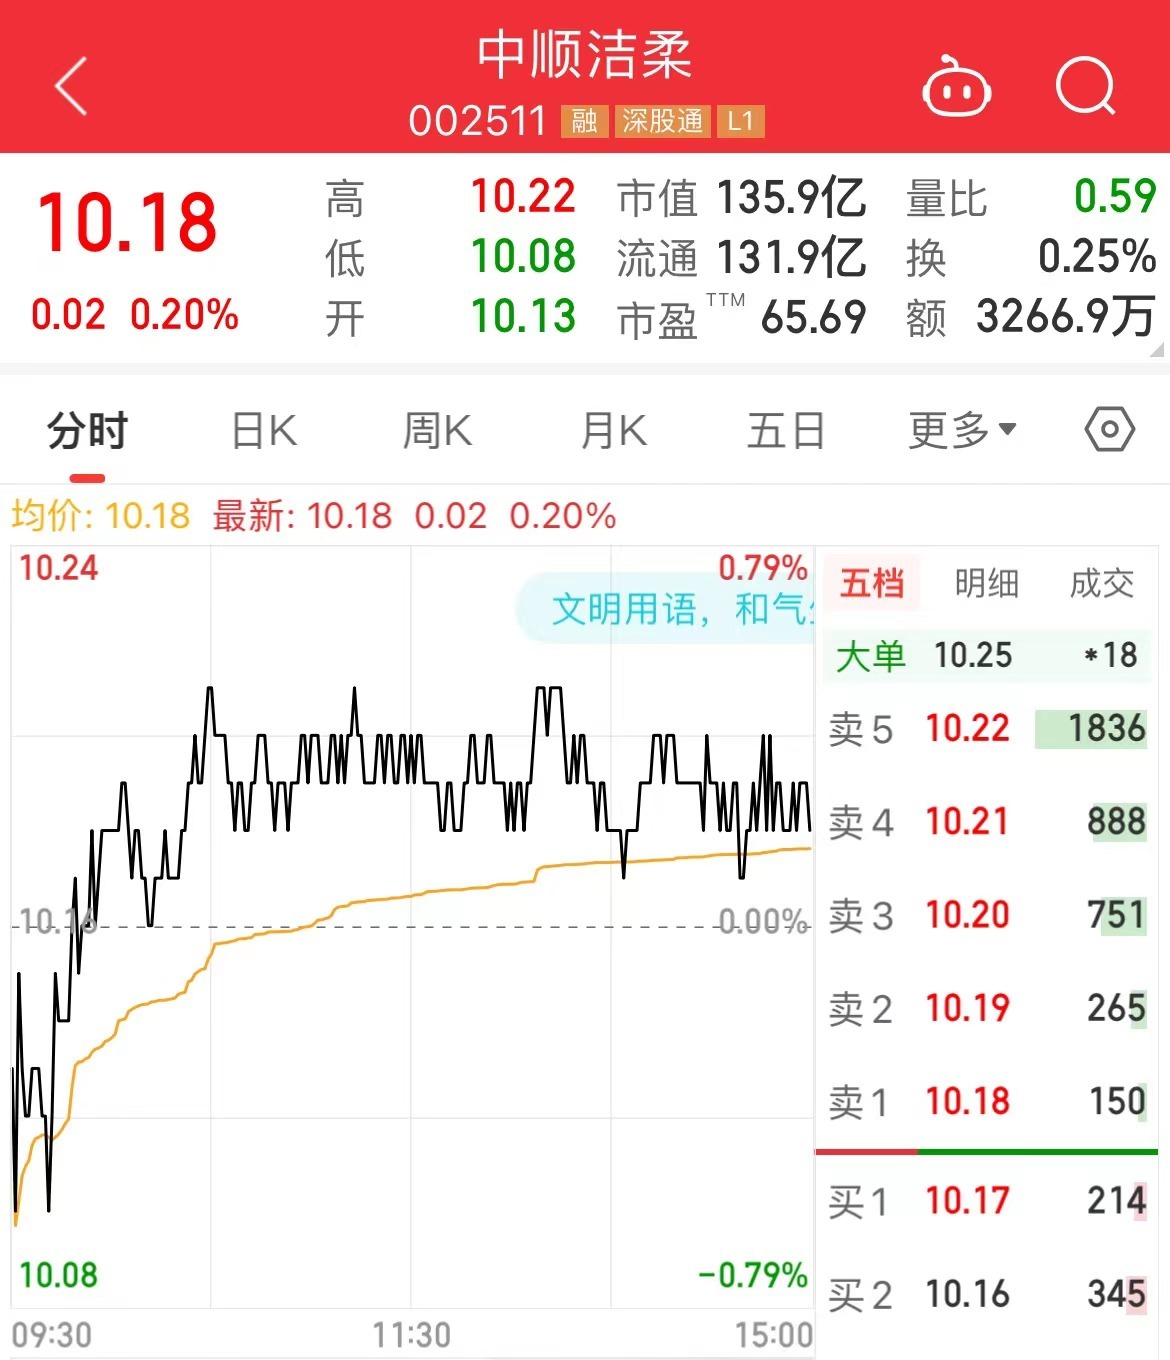Viewport: 1170px width, 1360px height.
Task: Tap the 最新: 10.18 label
Action: click(x=302, y=516)
